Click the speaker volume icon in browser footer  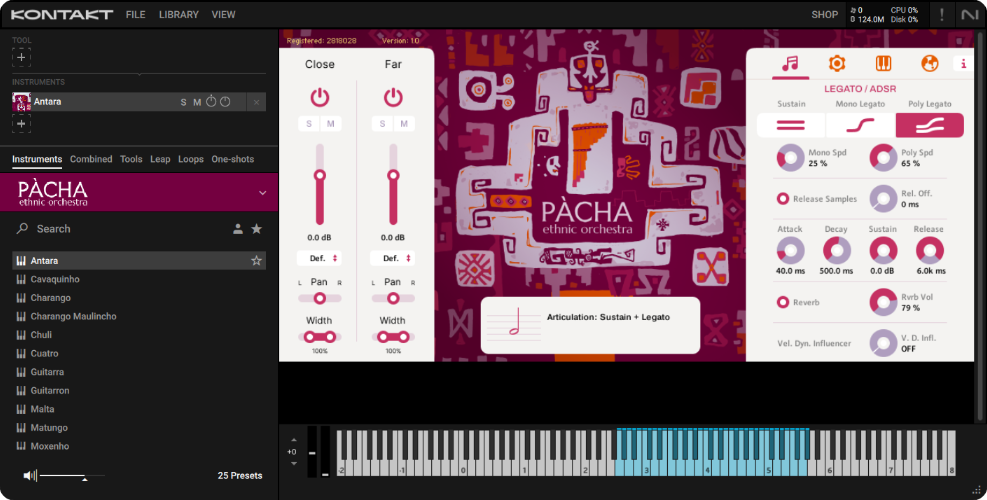click(x=30, y=475)
